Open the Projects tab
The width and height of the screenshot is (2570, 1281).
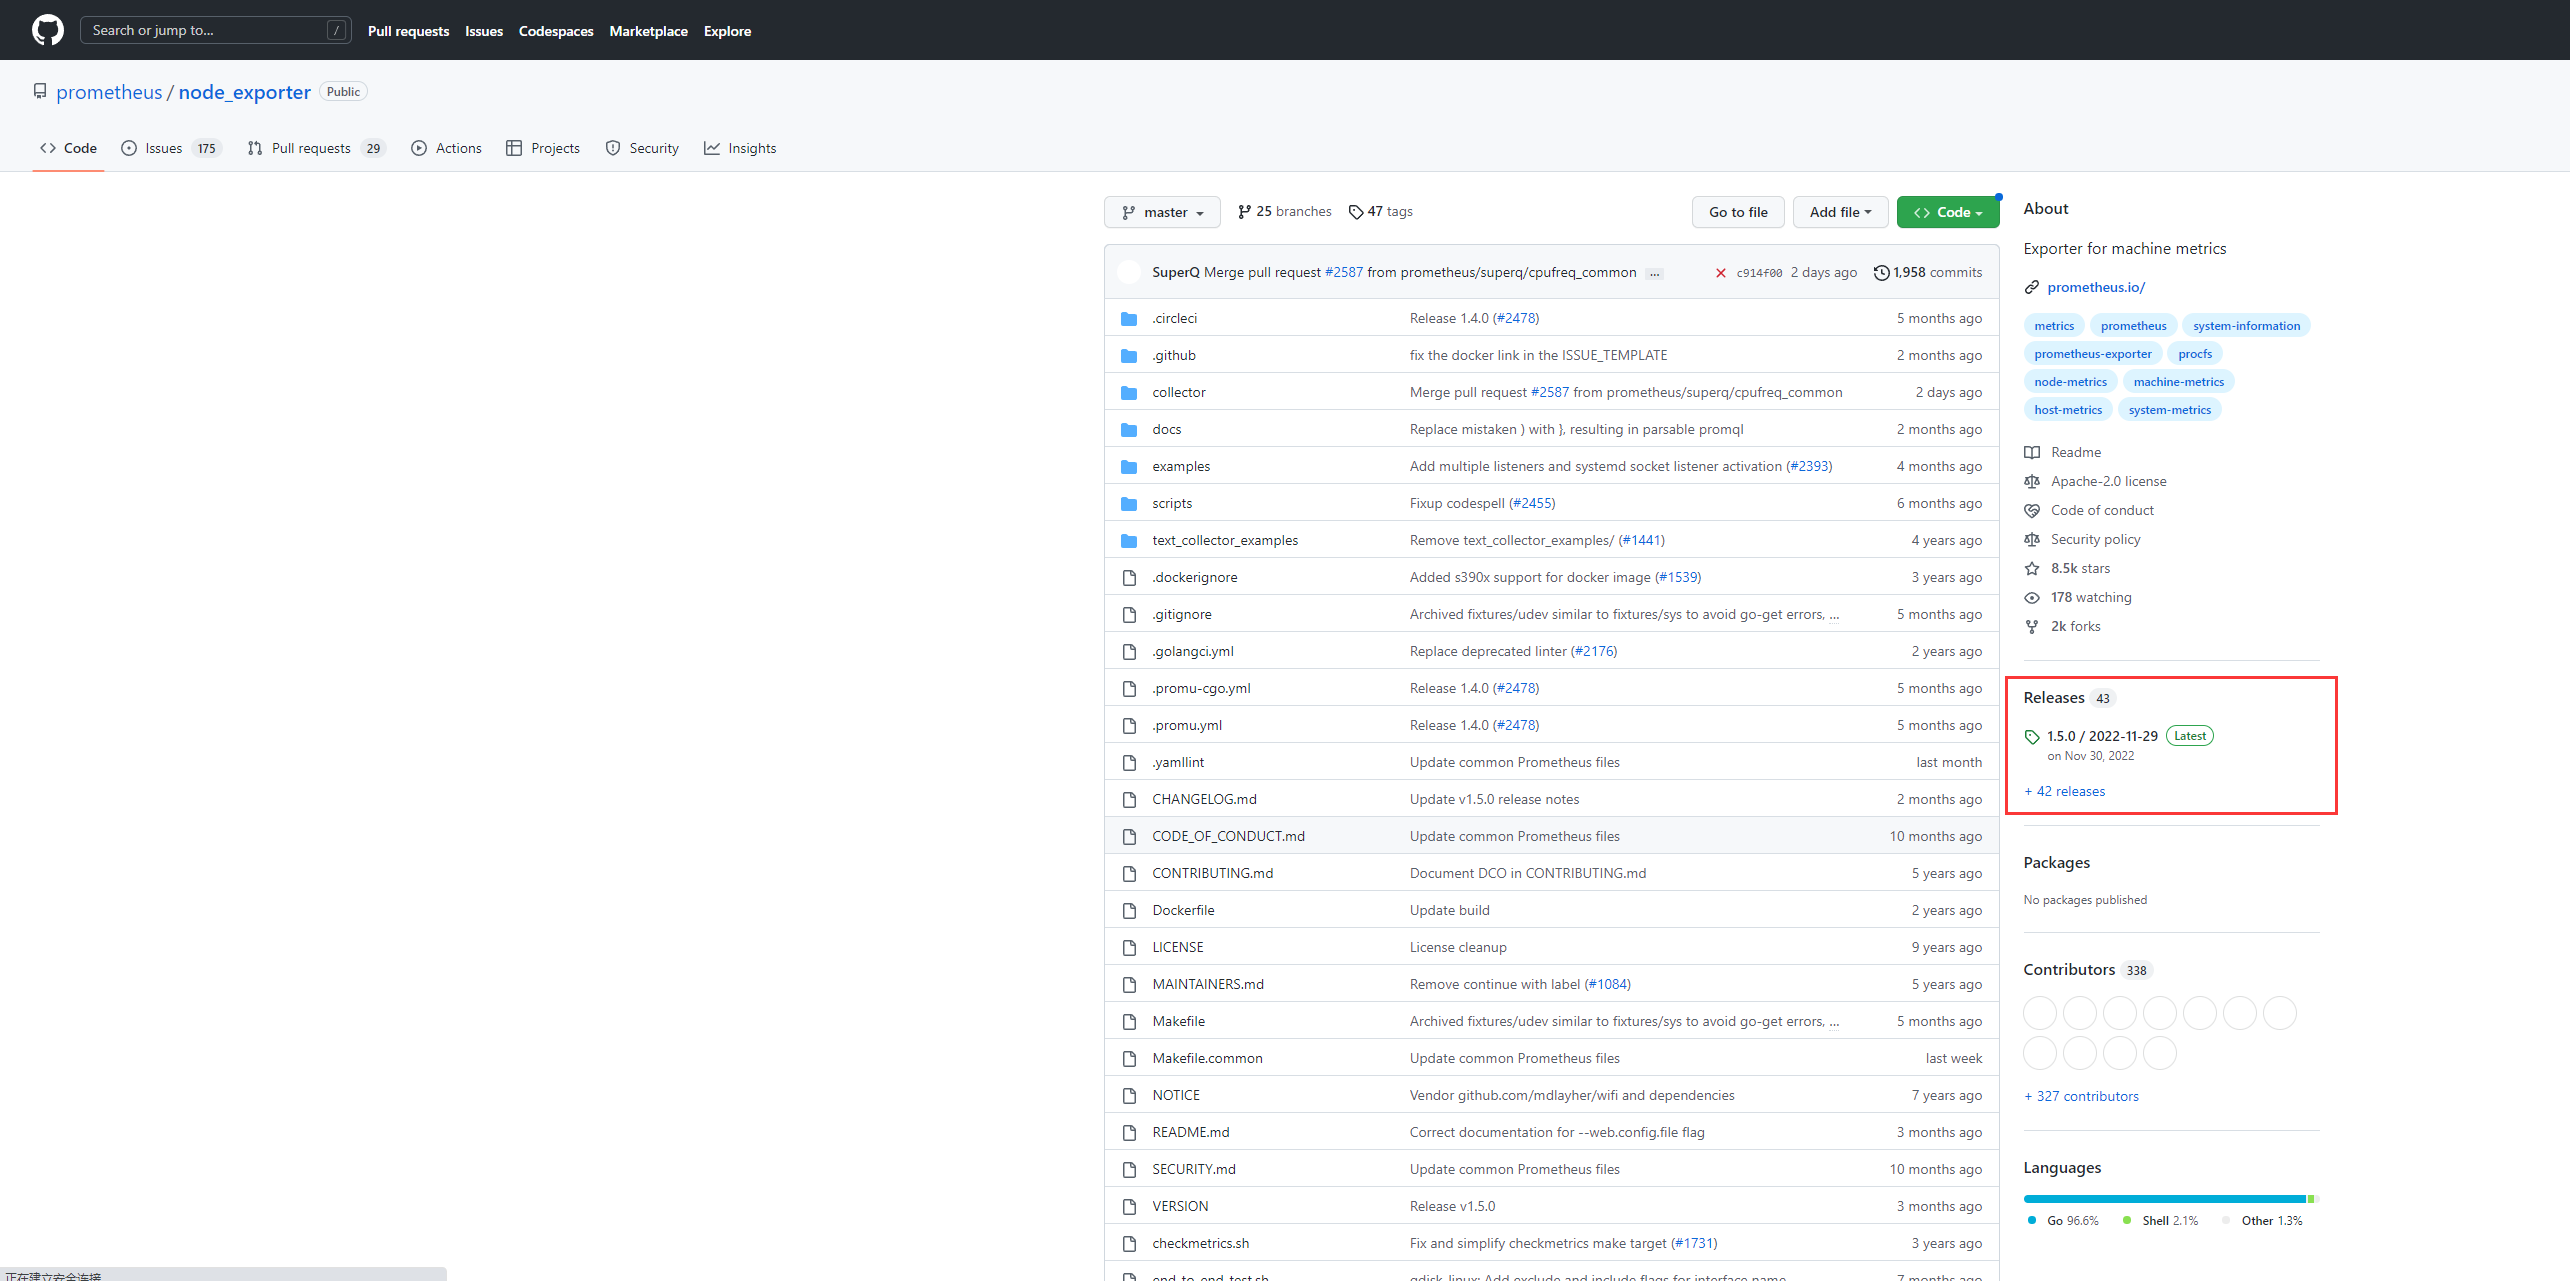coord(543,148)
